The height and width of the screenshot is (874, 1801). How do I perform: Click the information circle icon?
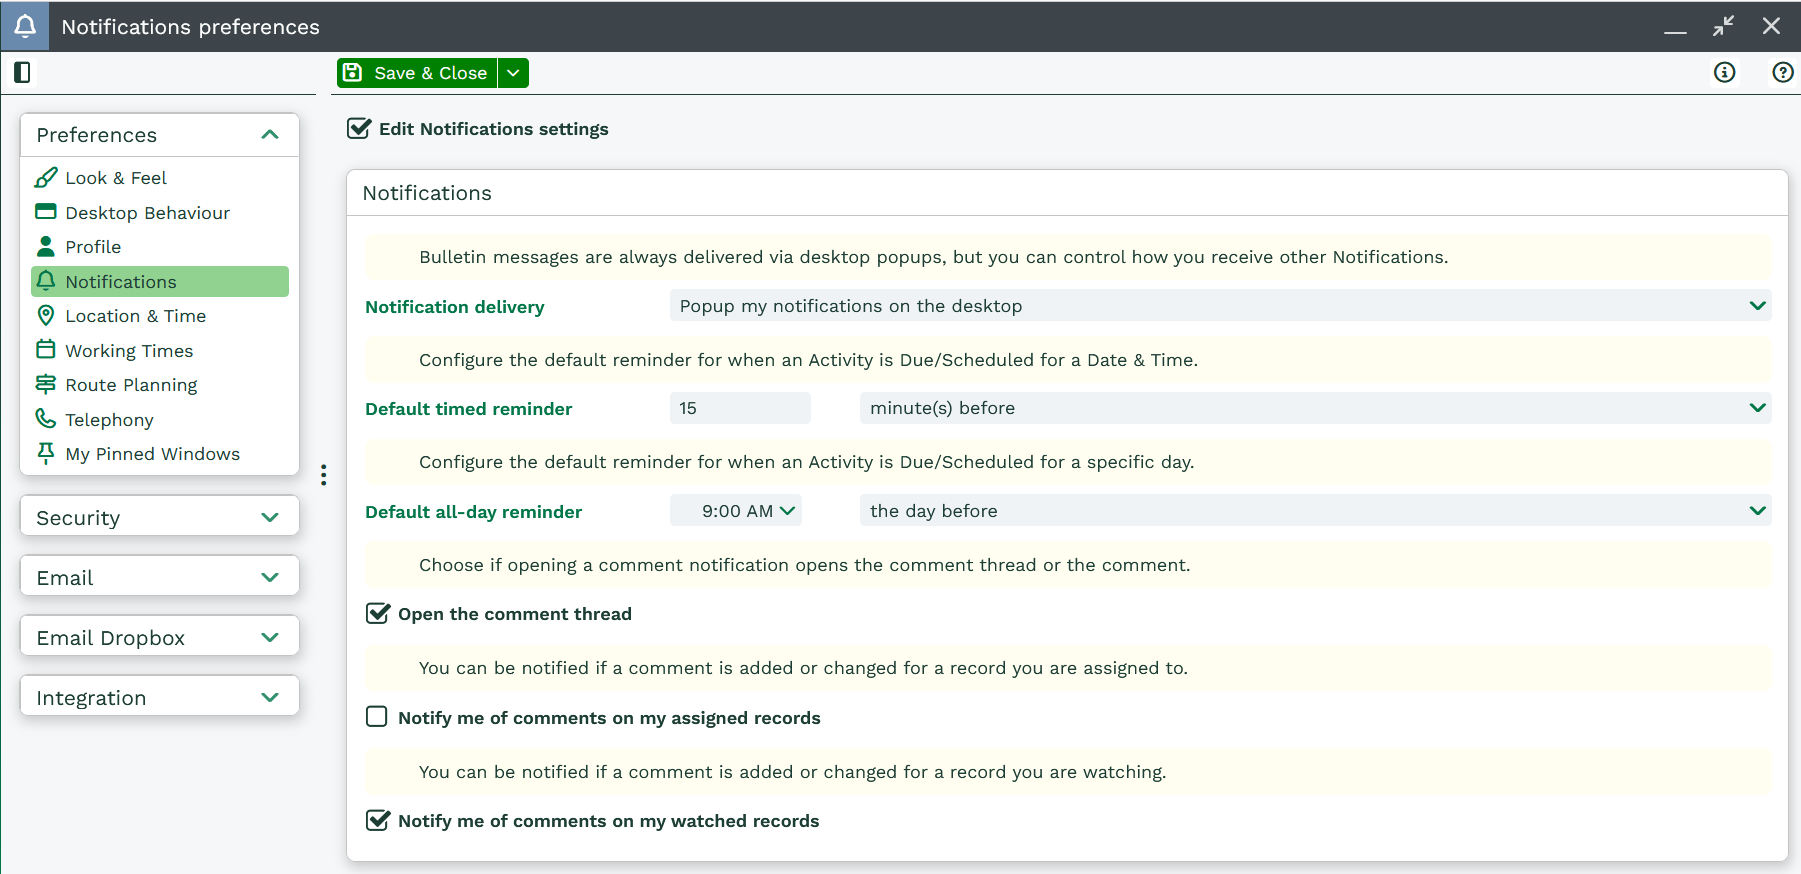(1724, 72)
